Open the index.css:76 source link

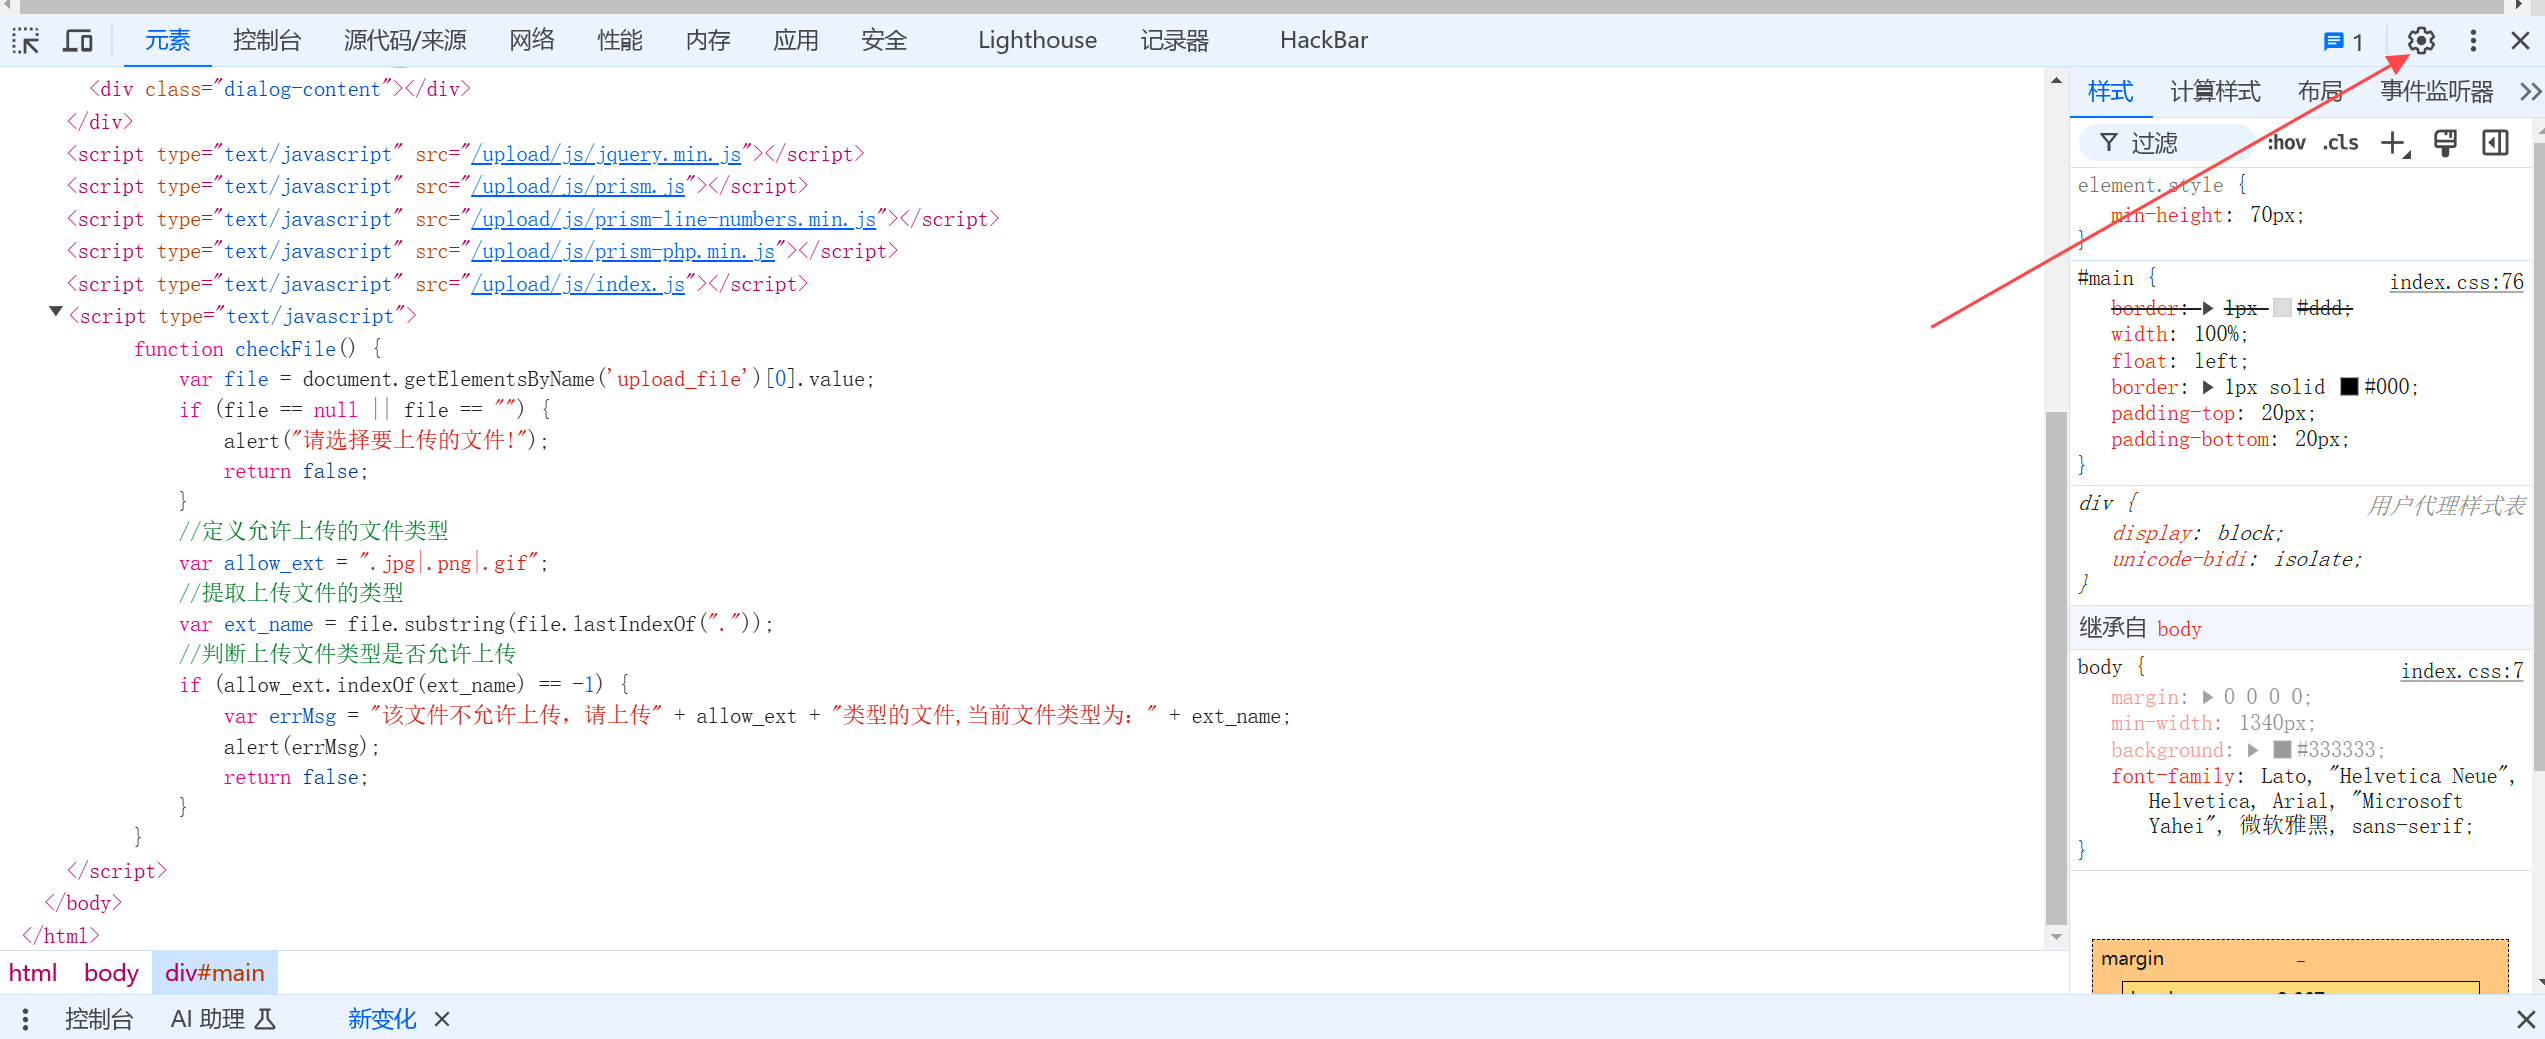(x=2456, y=282)
